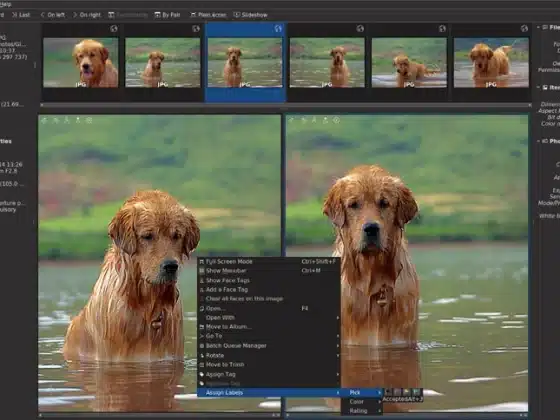Open the Rating submenu entry

361,411
